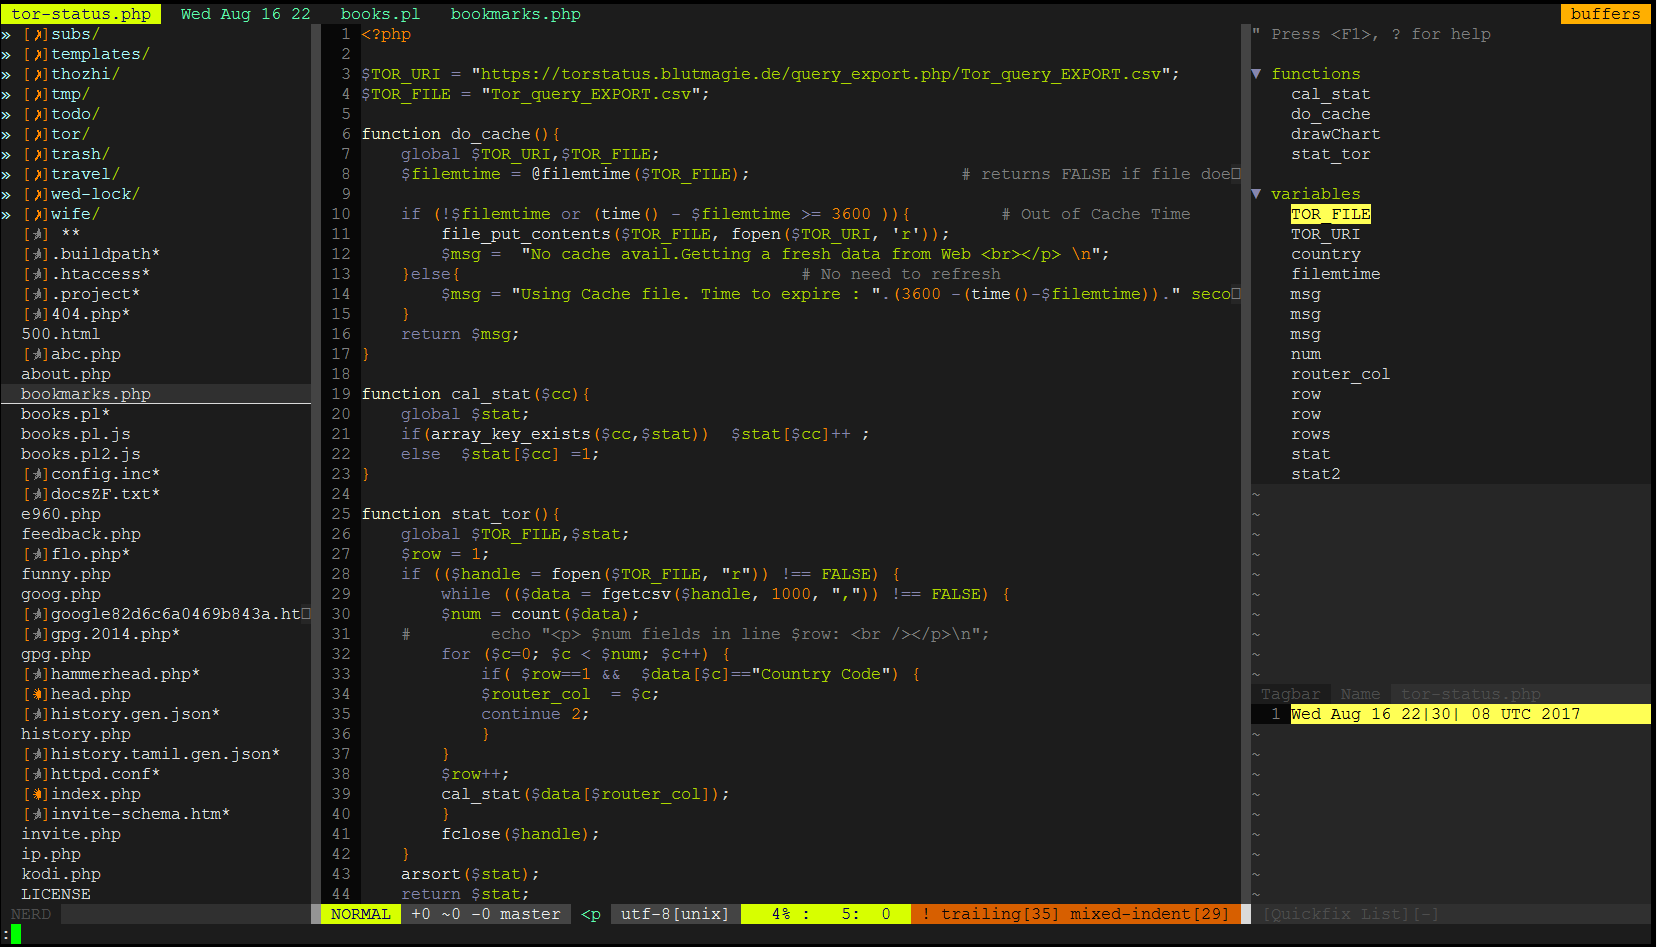Jump to do_cache function tag

click(x=1331, y=114)
